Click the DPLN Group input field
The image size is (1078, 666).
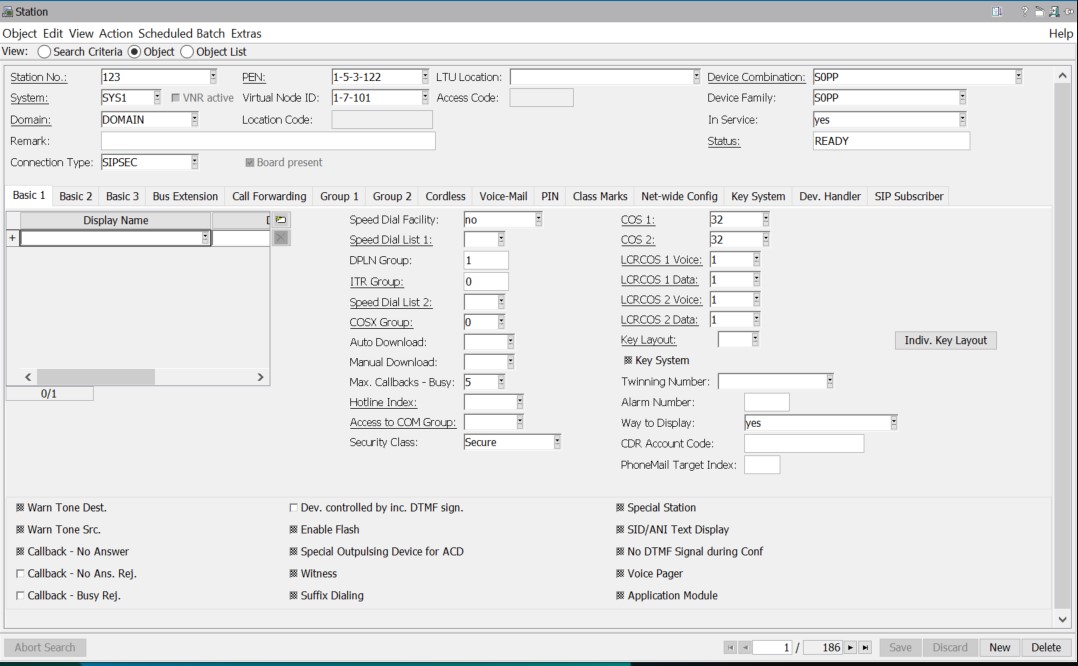click(x=486, y=260)
